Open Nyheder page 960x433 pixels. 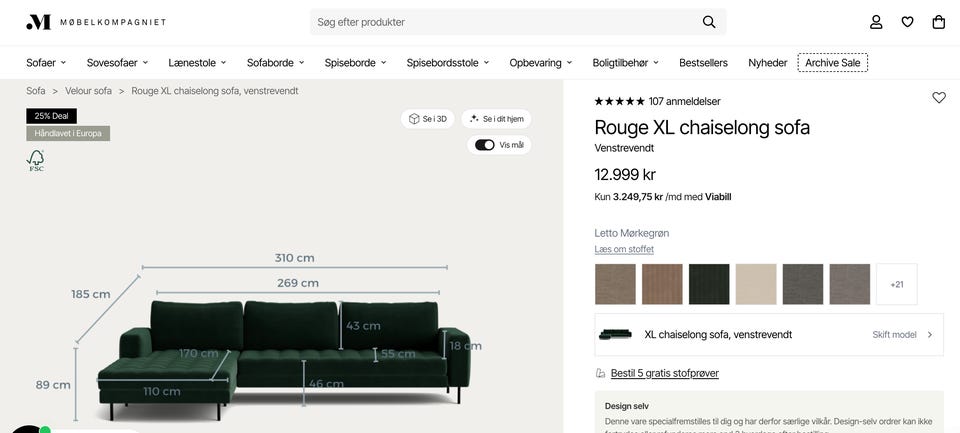768,62
